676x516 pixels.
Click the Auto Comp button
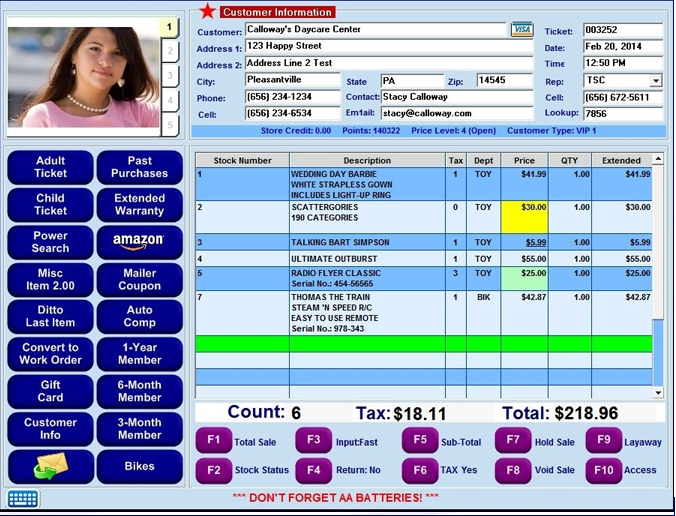coord(140,317)
